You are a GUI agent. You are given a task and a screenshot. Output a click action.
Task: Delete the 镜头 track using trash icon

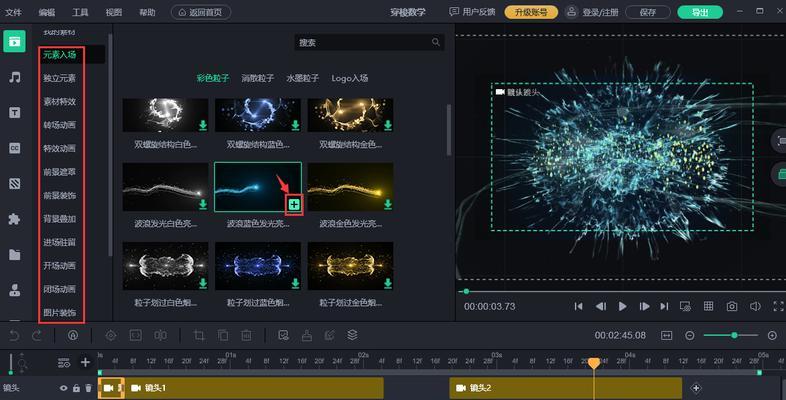[x=88, y=388]
